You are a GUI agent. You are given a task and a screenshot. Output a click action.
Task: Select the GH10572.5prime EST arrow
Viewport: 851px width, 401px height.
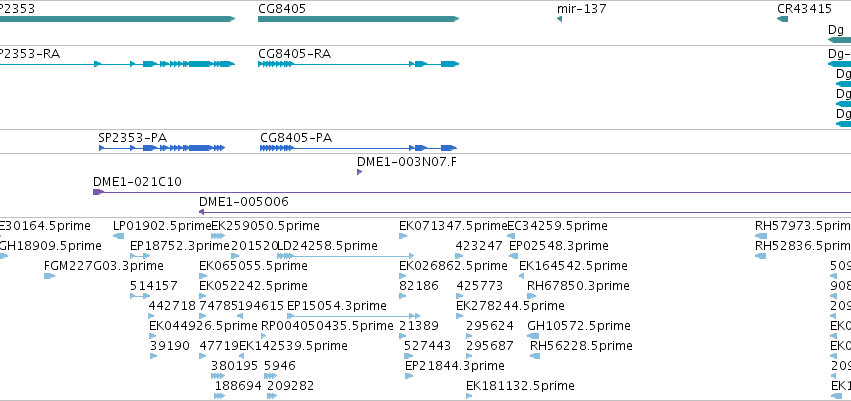pyautogui.click(x=533, y=336)
